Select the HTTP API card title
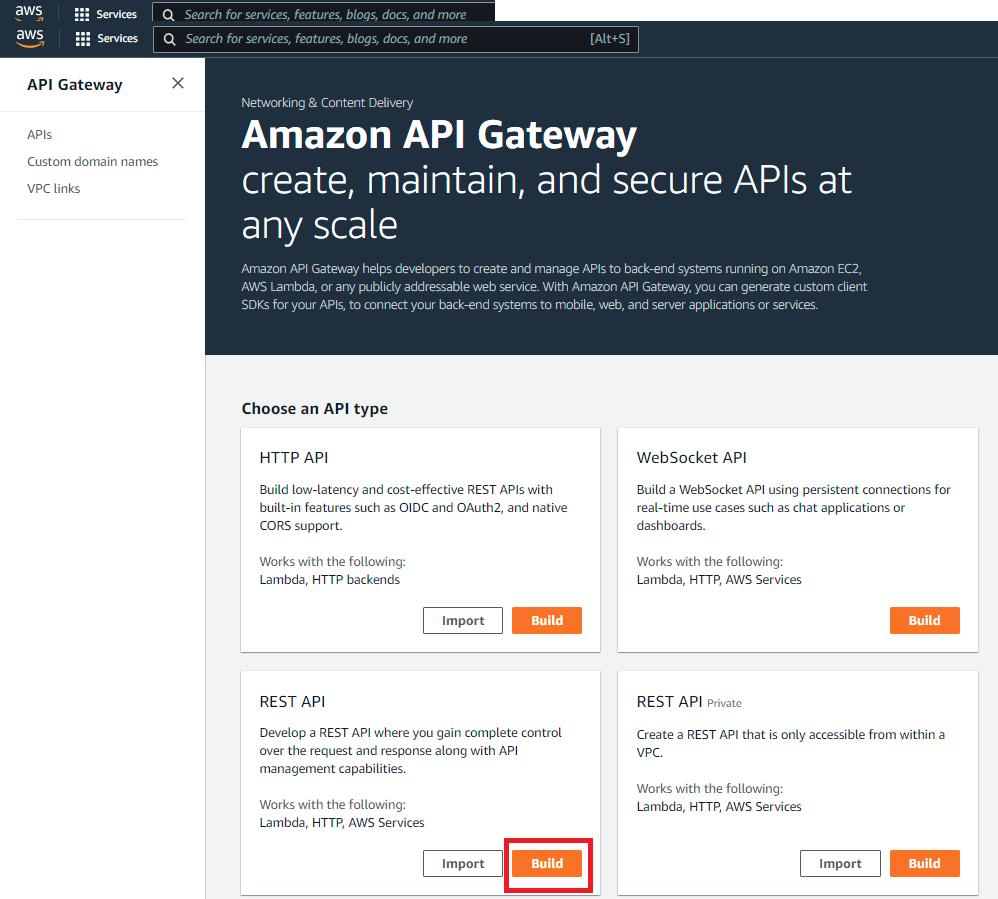 pos(294,458)
